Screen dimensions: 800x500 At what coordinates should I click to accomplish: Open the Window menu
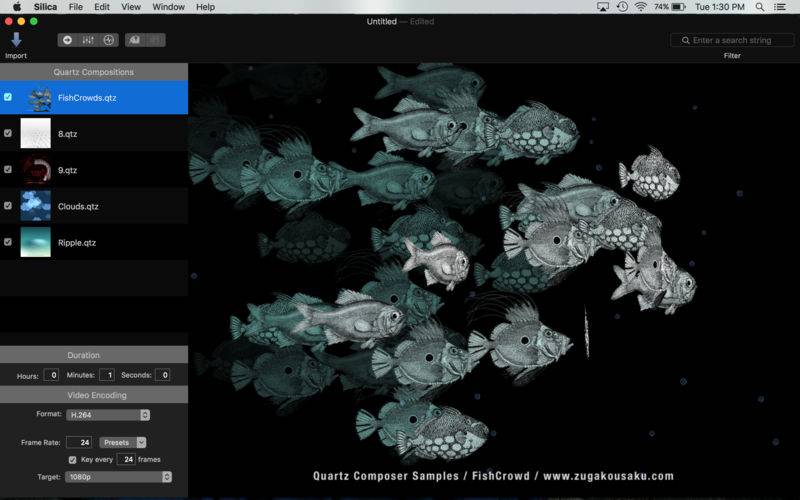click(x=168, y=7)
